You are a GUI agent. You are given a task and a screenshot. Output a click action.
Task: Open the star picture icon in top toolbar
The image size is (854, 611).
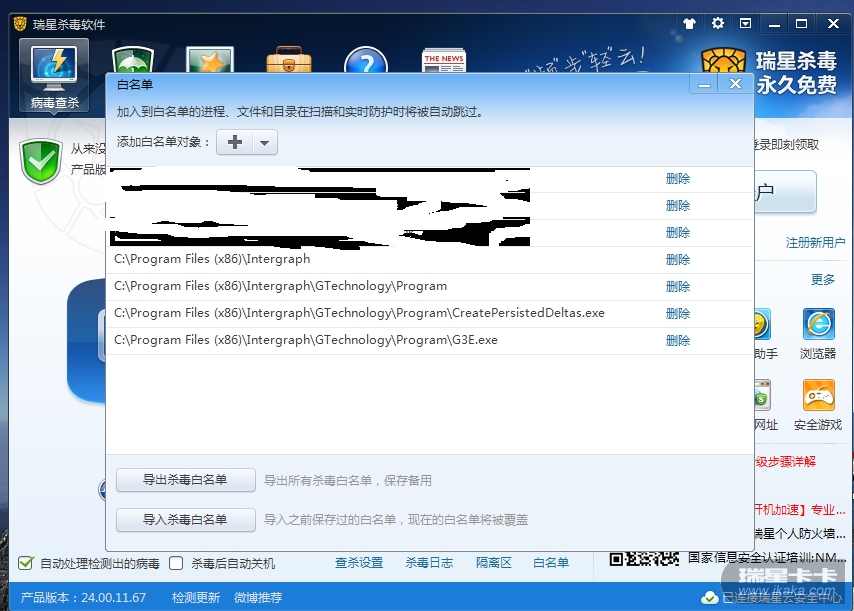coord(210,60)
